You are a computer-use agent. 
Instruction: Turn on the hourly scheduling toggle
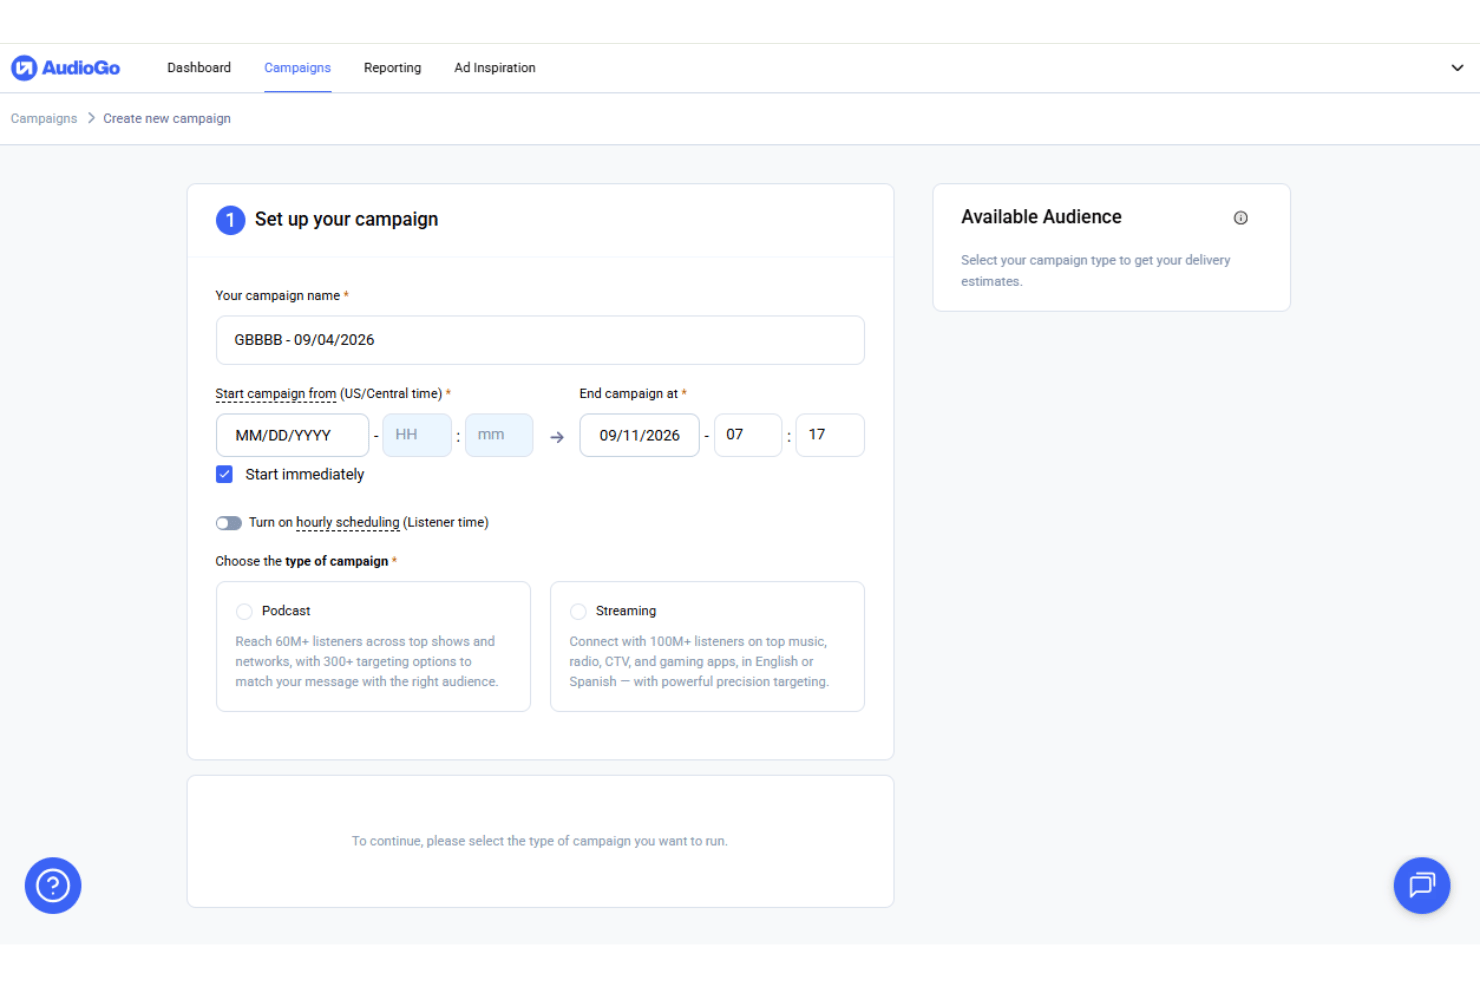pos(229,523)
